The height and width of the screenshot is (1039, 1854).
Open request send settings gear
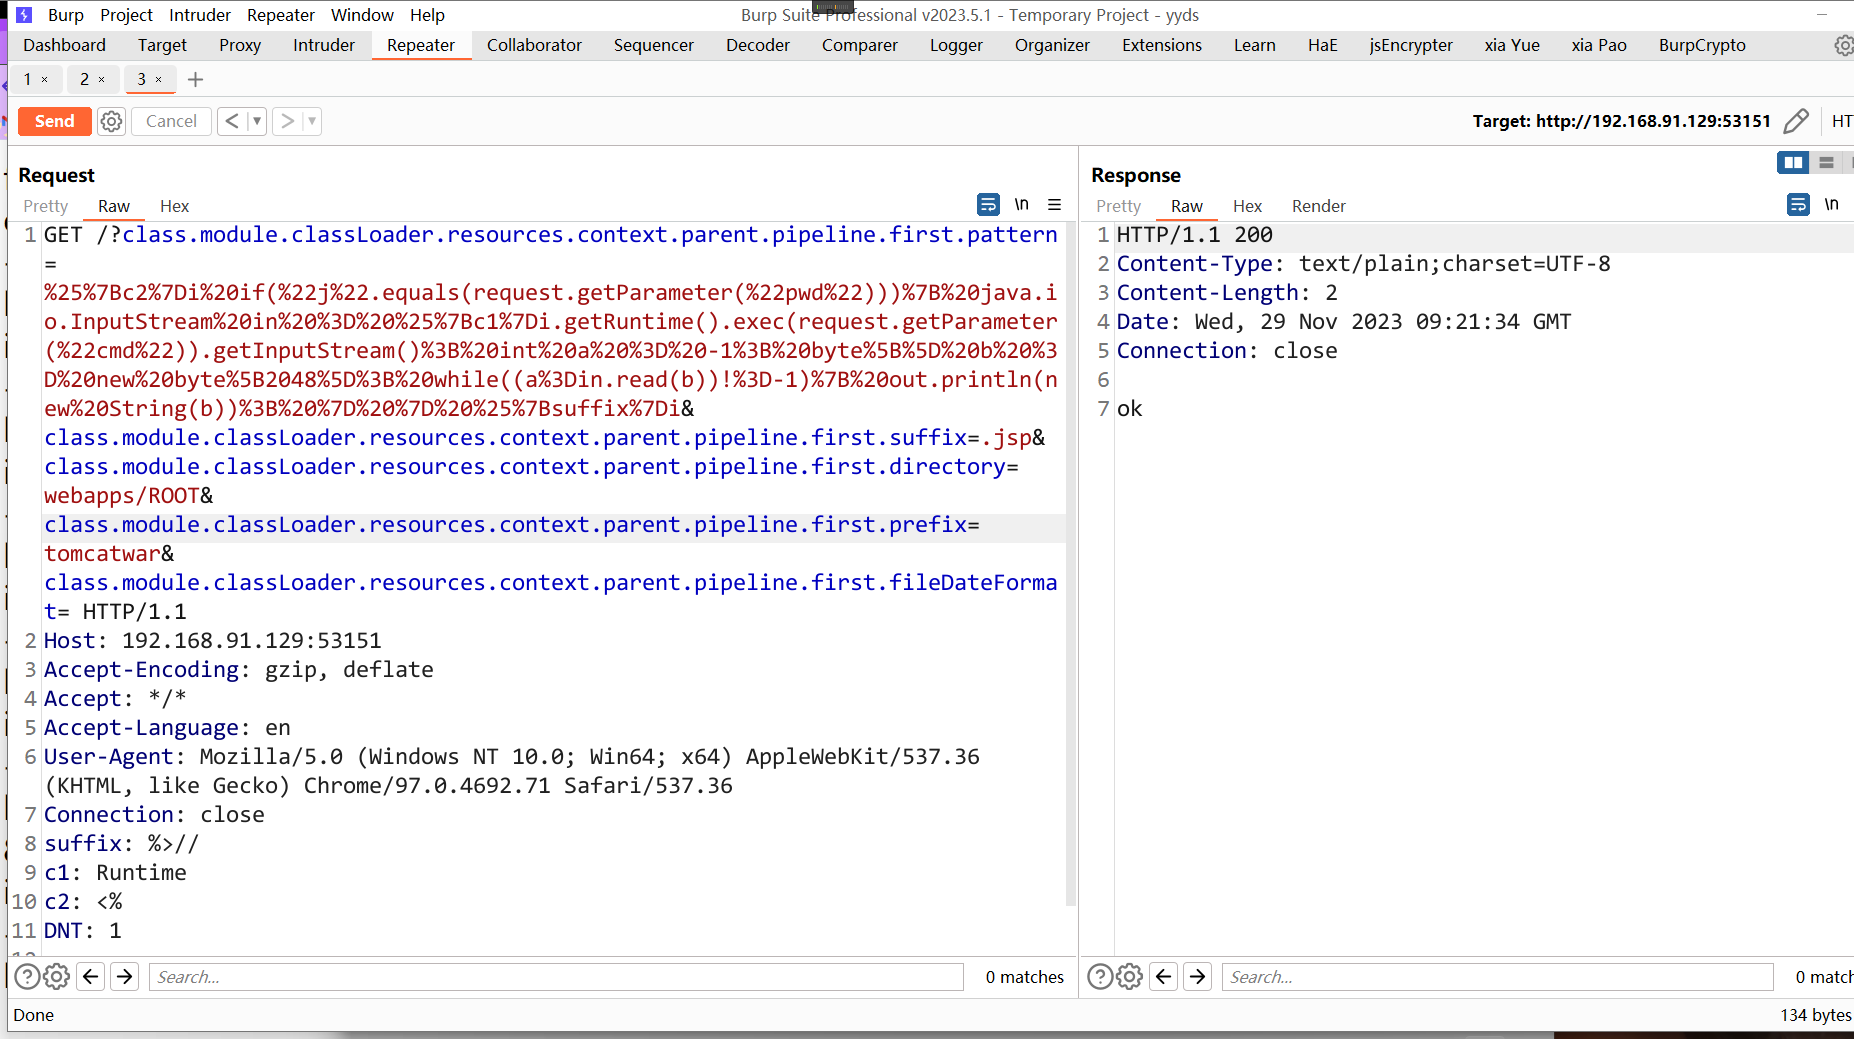click(x=111, y=121)
